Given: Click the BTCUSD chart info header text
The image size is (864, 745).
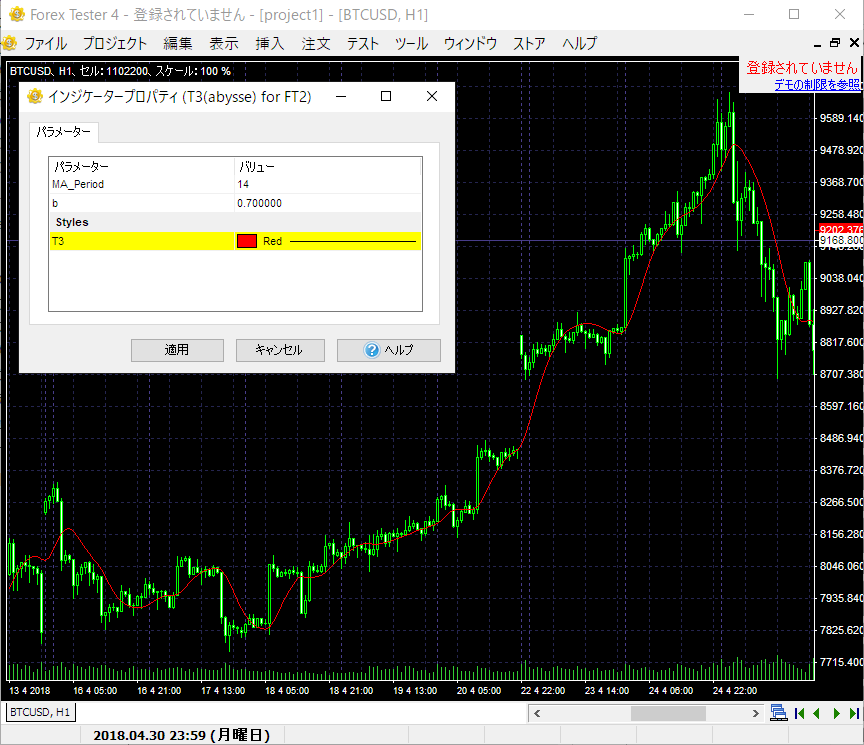Looking at the screenshot, I should coord(120,71).
